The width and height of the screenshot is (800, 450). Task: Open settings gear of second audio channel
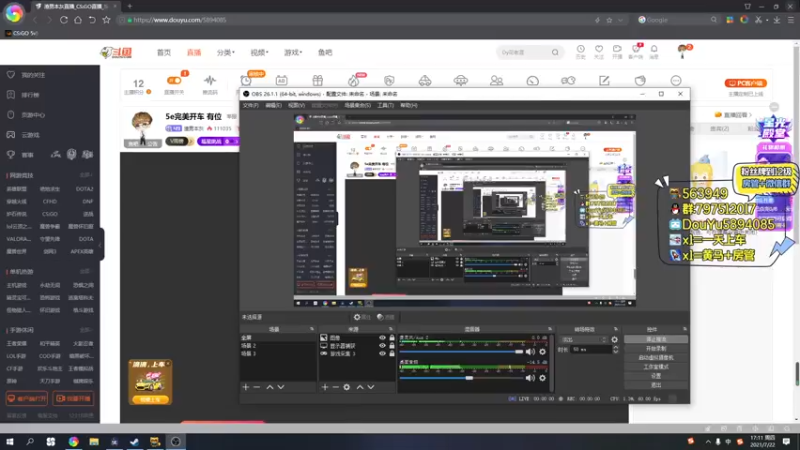[542, 378]
